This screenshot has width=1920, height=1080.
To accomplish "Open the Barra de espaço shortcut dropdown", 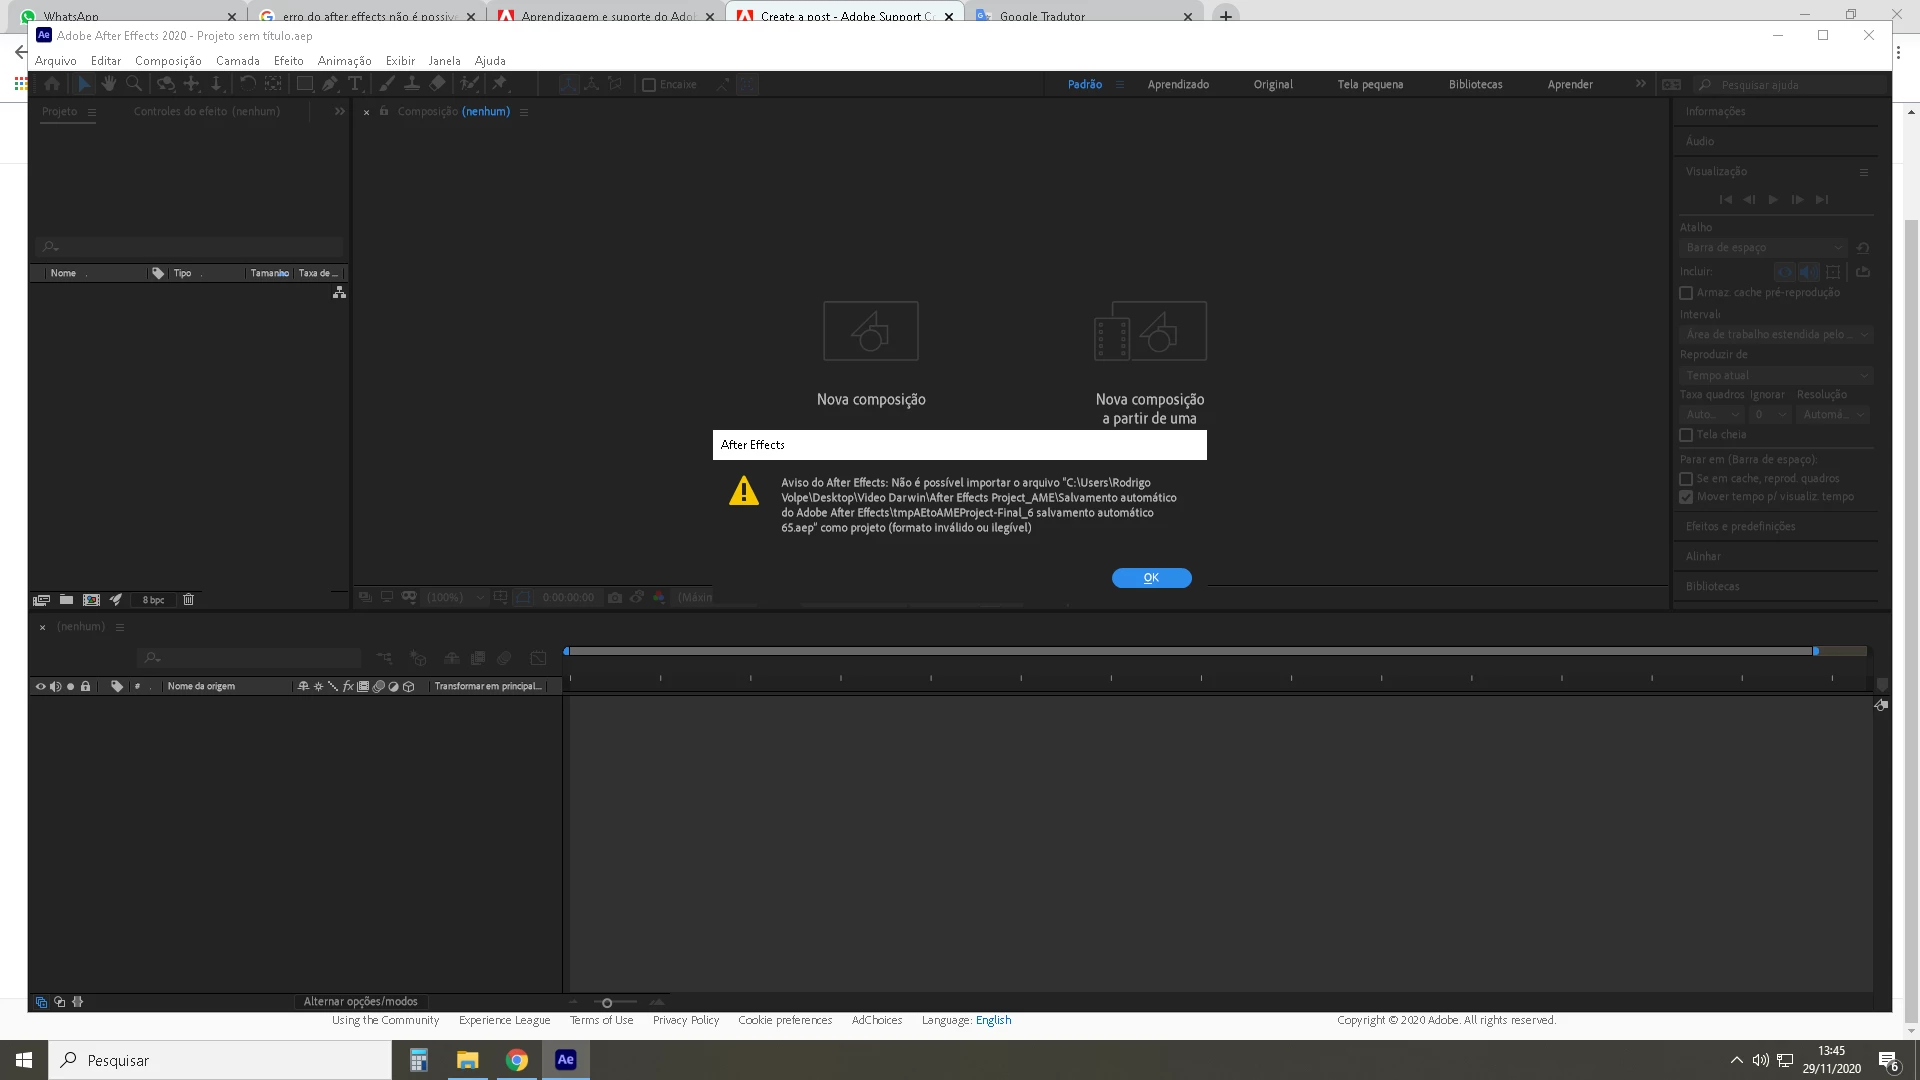I will [x=1764, y=248].
